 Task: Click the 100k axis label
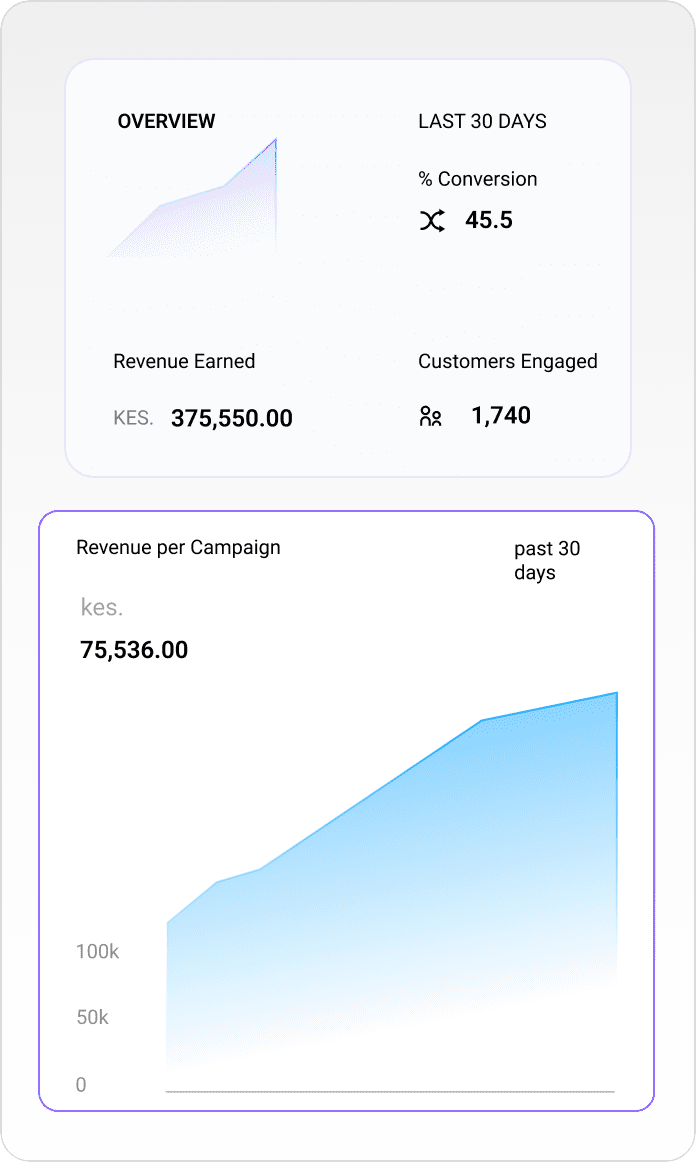pos(97,951)
